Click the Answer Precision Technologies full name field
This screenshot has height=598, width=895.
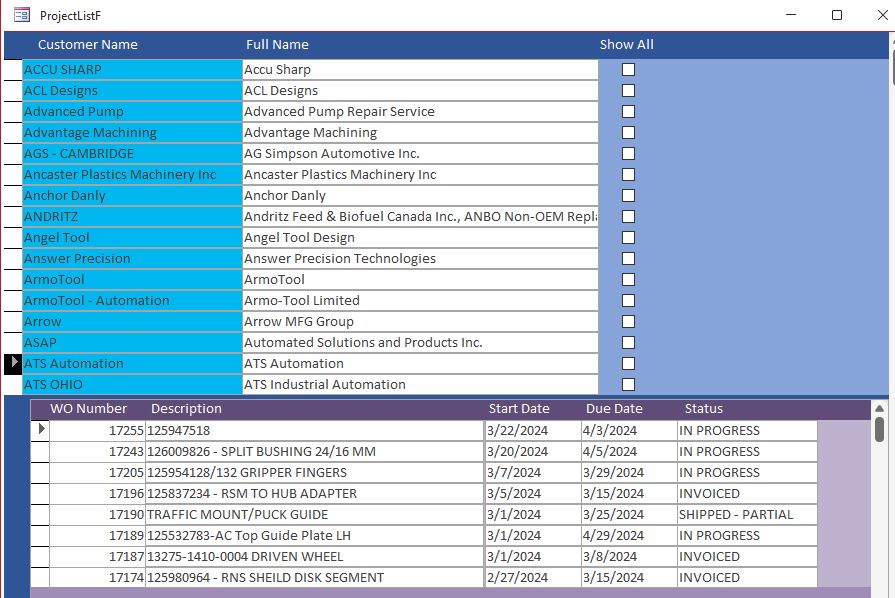coord(420,258)
